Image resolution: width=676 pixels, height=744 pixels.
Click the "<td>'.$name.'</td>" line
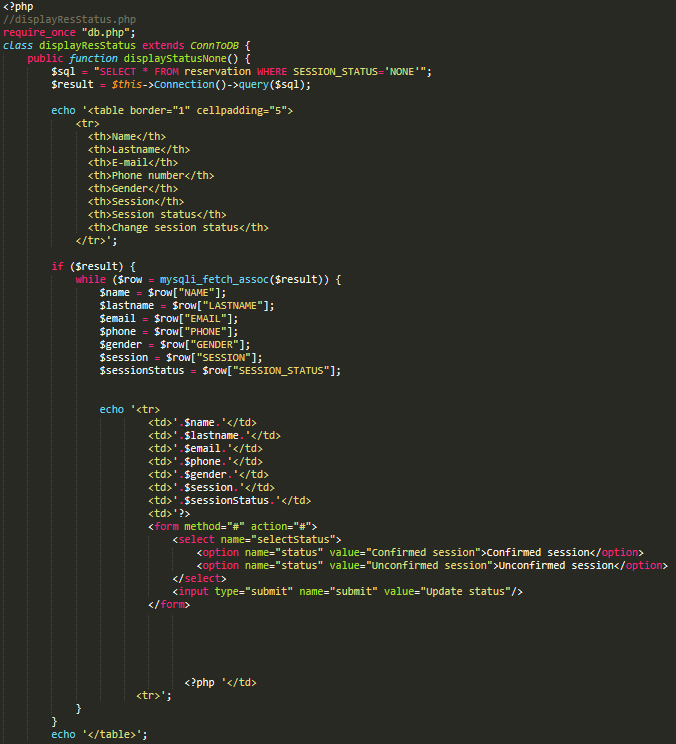coord(202,423)
